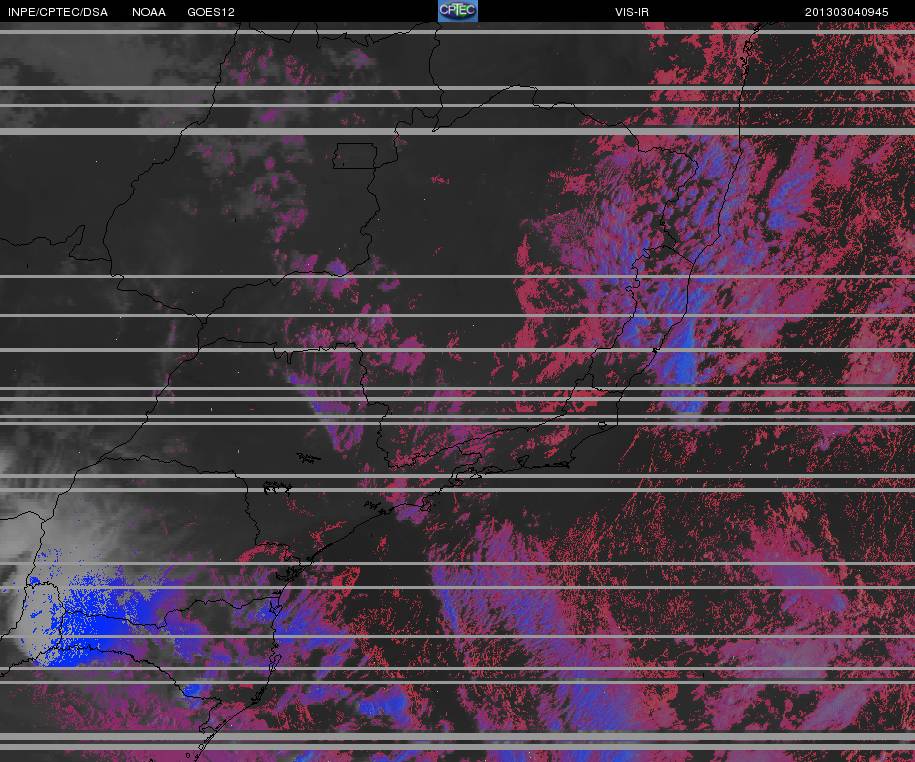The width and height of the screenshot is (915, 762).
Task: Click the CPTEC logo in the header
Action: (x=458, y=11)
